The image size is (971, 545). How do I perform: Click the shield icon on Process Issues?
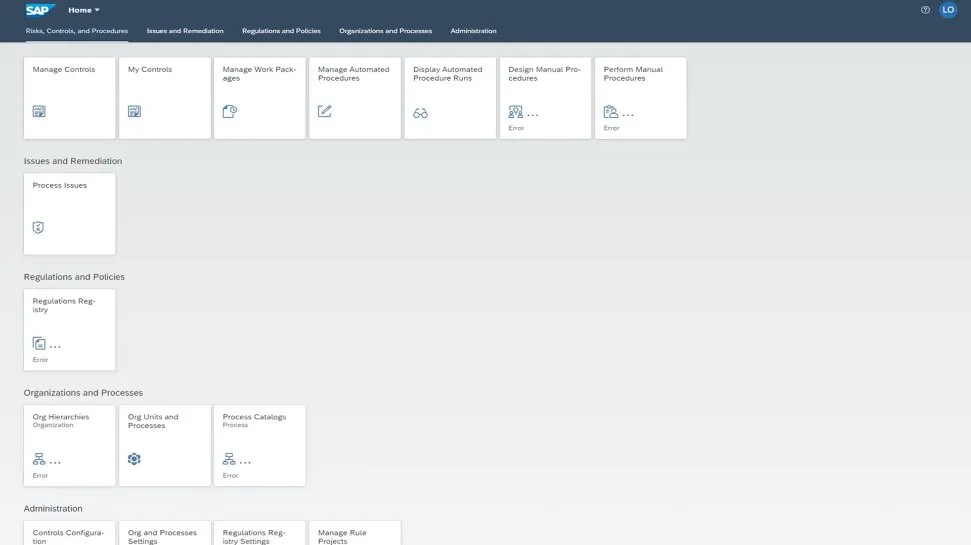coord(39,228)
